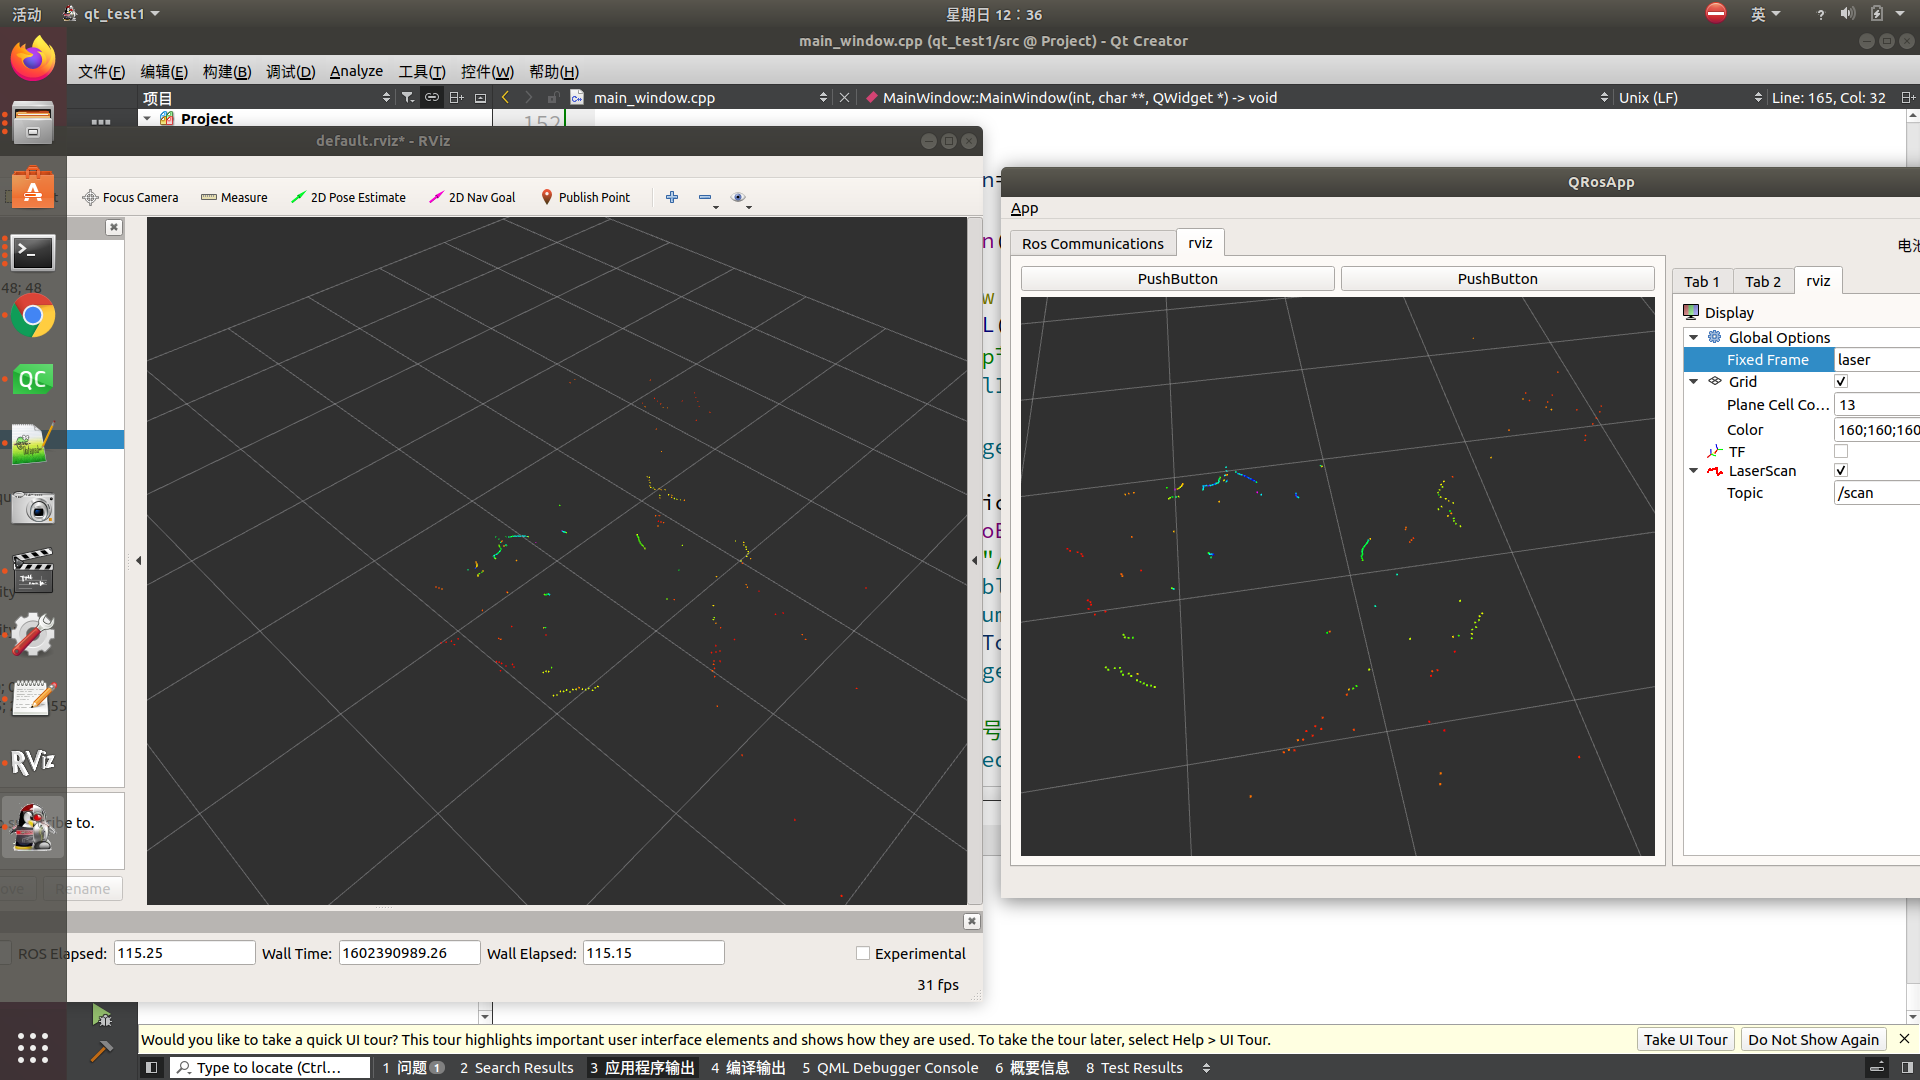Open the Search Results output pane
This screenshot has height=1080, width=1920.
point(516,1067)
